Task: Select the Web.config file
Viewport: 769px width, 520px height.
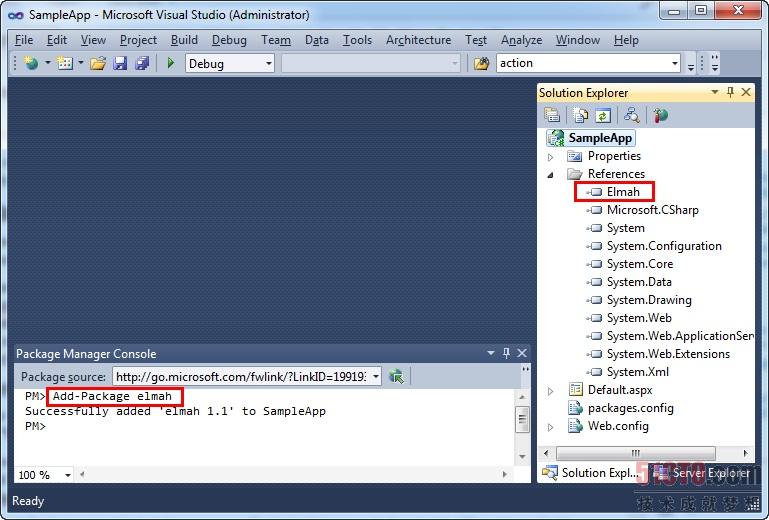Action: [x=618, y=426]
